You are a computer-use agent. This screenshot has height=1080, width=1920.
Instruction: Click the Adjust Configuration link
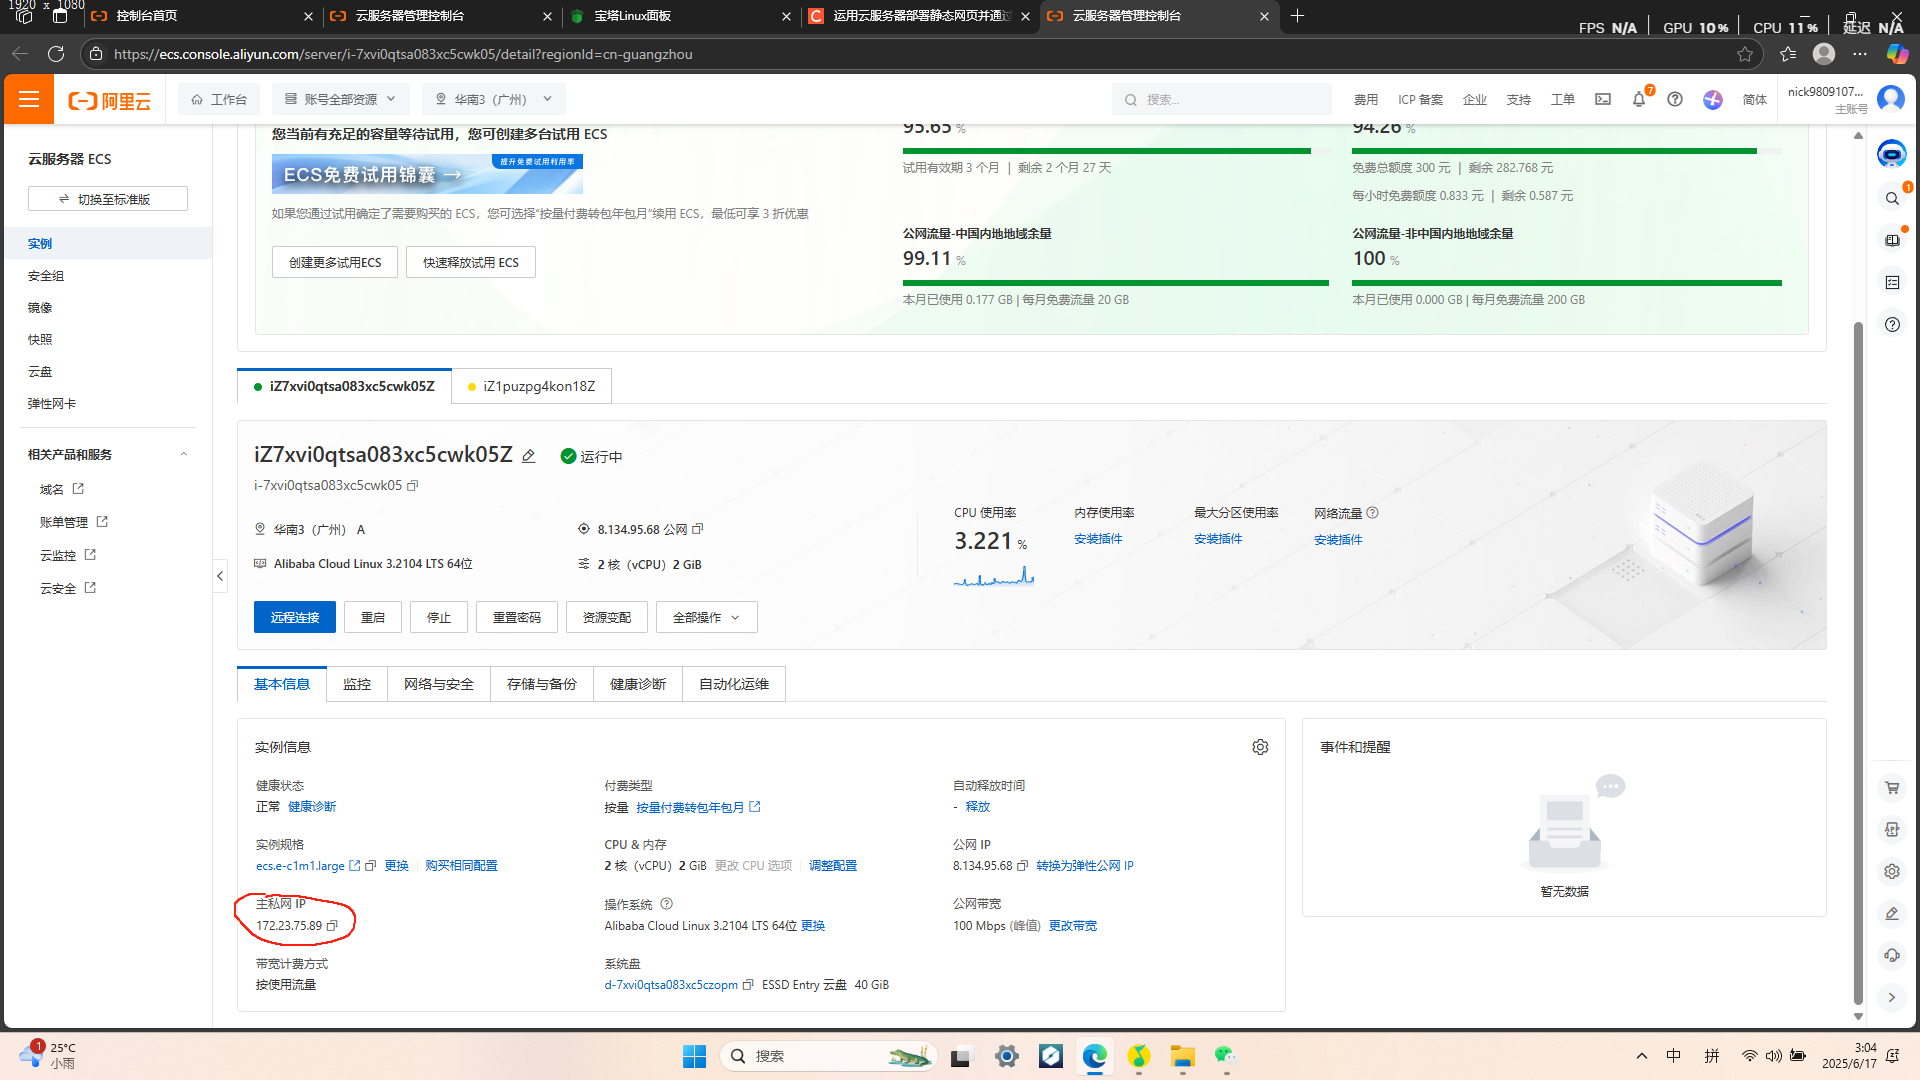click(x=833, y=866)
